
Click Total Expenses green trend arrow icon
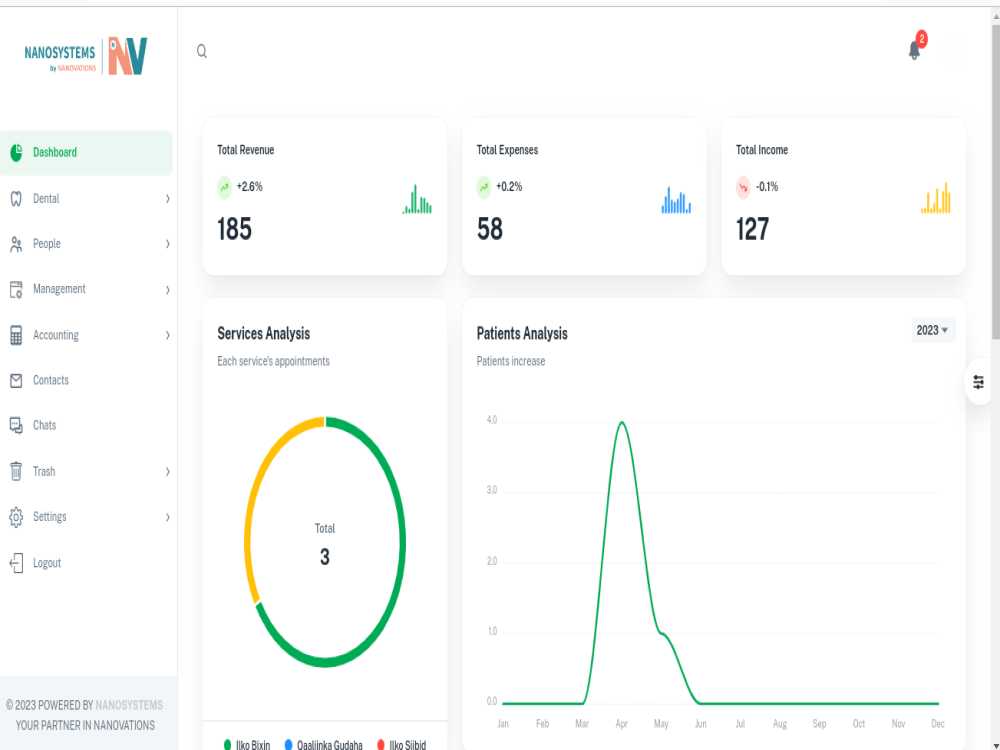[x=484, y=188]
